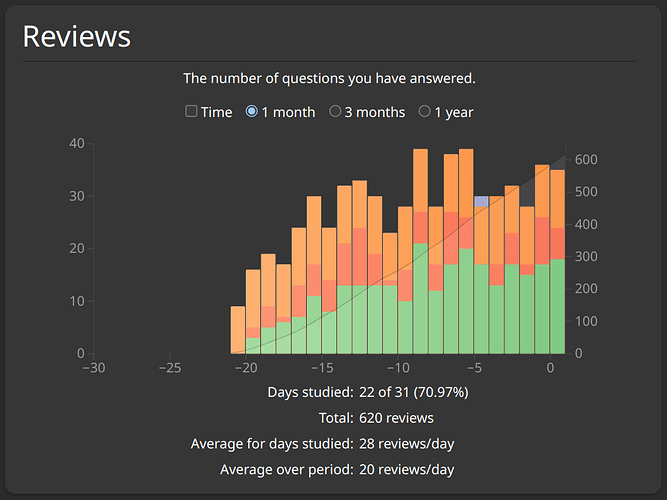Choose the 1 year time range
Screen dimensions: 667x500
point(425,112)
